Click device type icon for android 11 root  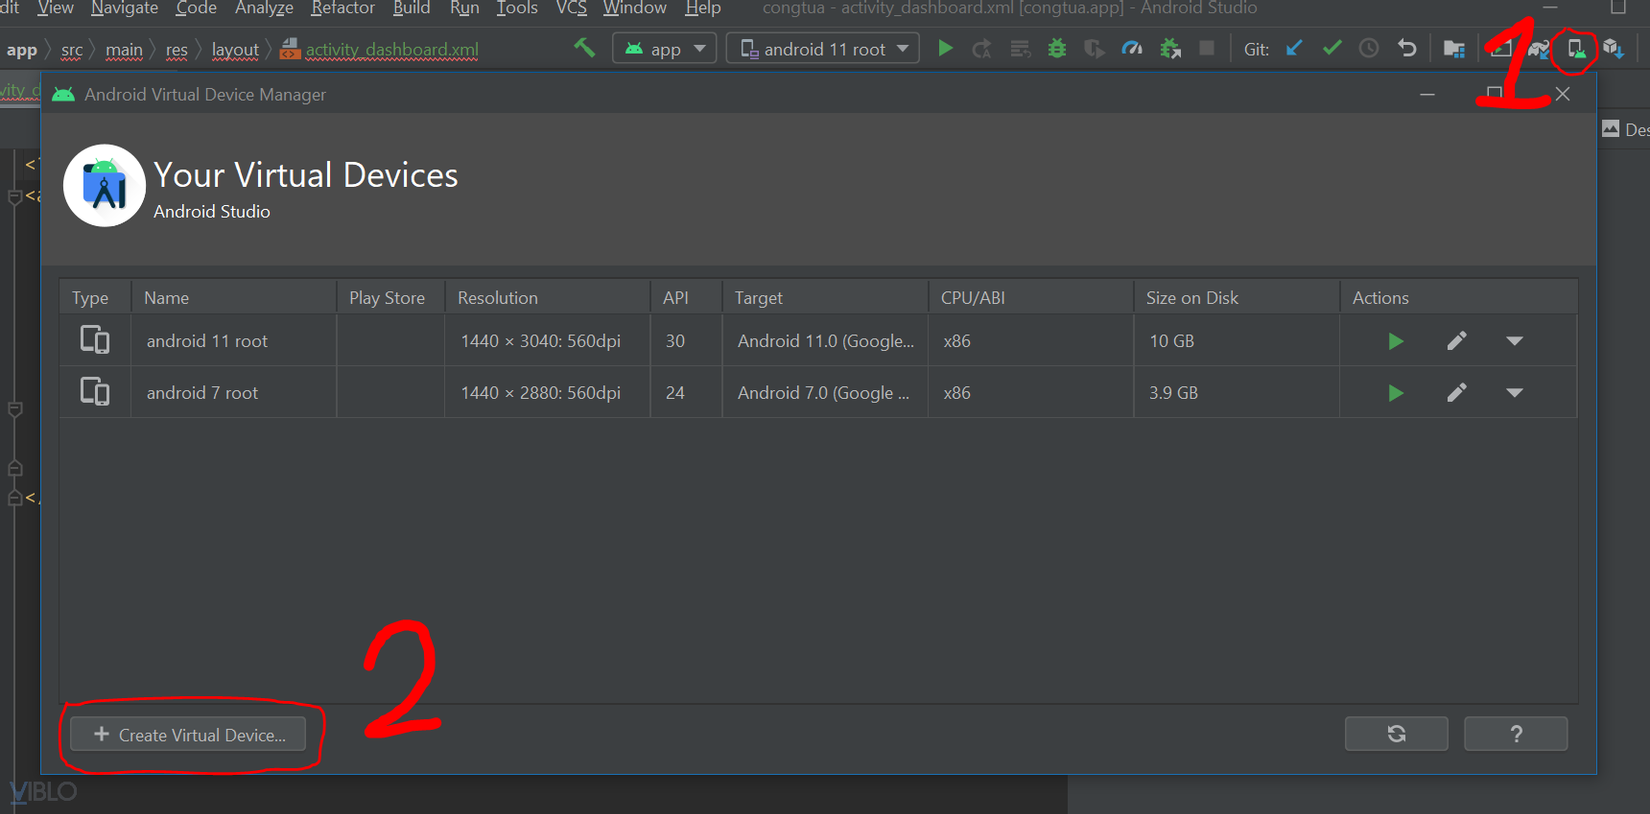[95, 340]
